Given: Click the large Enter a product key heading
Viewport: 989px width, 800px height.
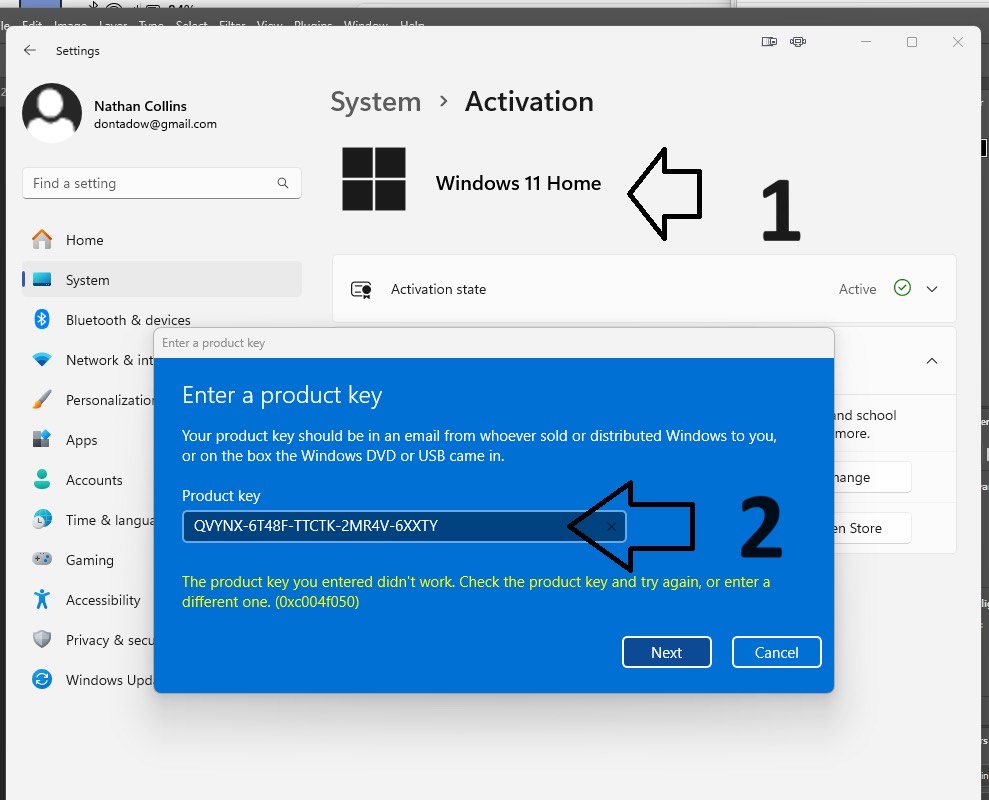Looking at the screenshot, I should [282, 396].
